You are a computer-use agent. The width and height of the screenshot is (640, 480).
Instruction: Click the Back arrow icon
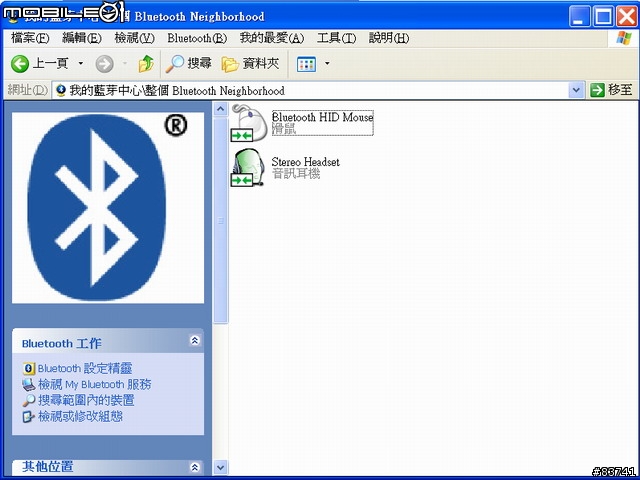tap(20, 64)
